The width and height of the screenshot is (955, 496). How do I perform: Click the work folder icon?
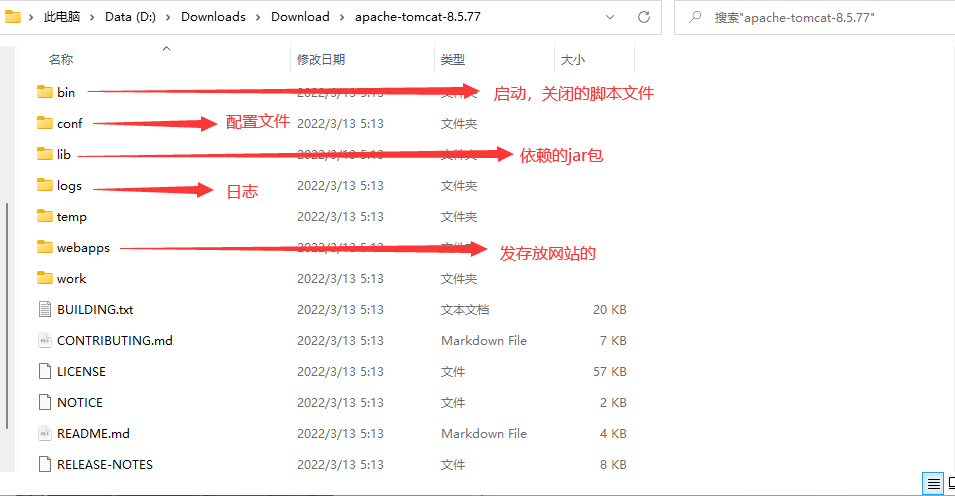[44, 278]
